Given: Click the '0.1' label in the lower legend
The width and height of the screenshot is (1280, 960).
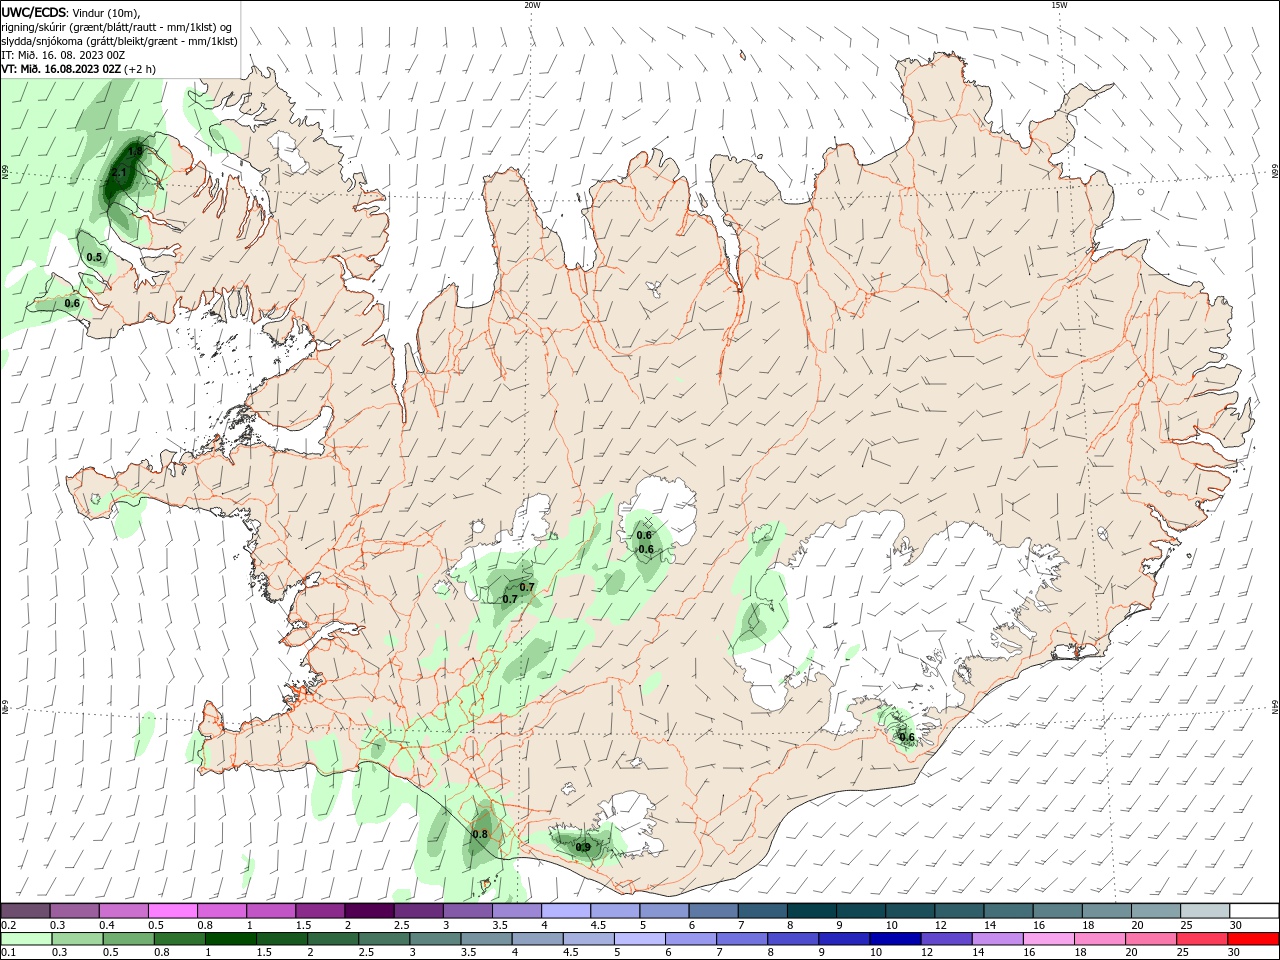Looking at the screenshot, I should coord(8,953).
